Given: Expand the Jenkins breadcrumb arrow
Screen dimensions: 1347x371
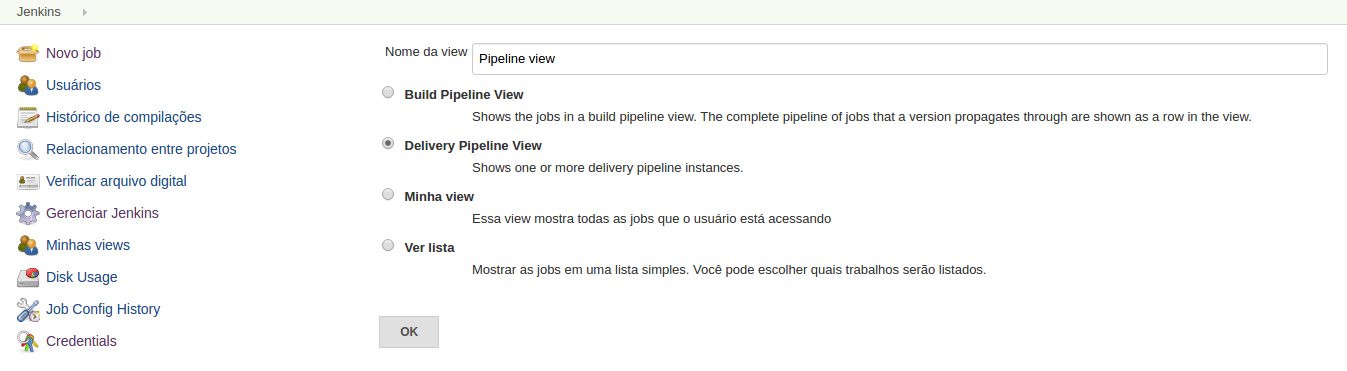Looking at the screenshot, I should coord(84,12).
